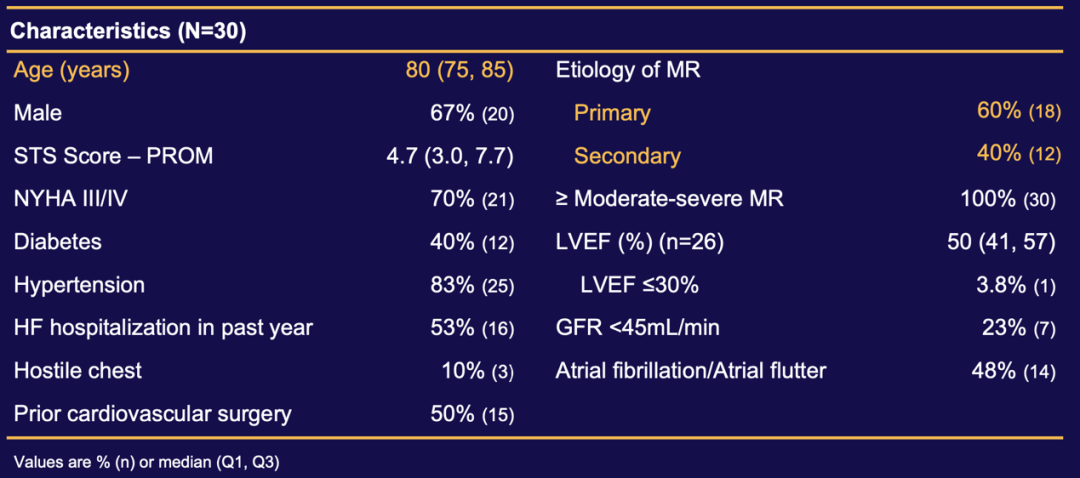Click the ≥ Moderate-severe MR label
1080x478 pixels.
pyautogui.click(x=670, y=199)
